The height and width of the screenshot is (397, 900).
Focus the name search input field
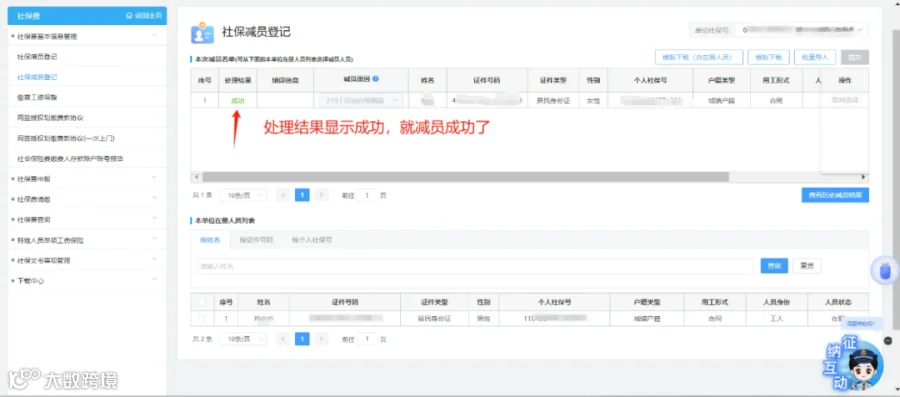475,266
